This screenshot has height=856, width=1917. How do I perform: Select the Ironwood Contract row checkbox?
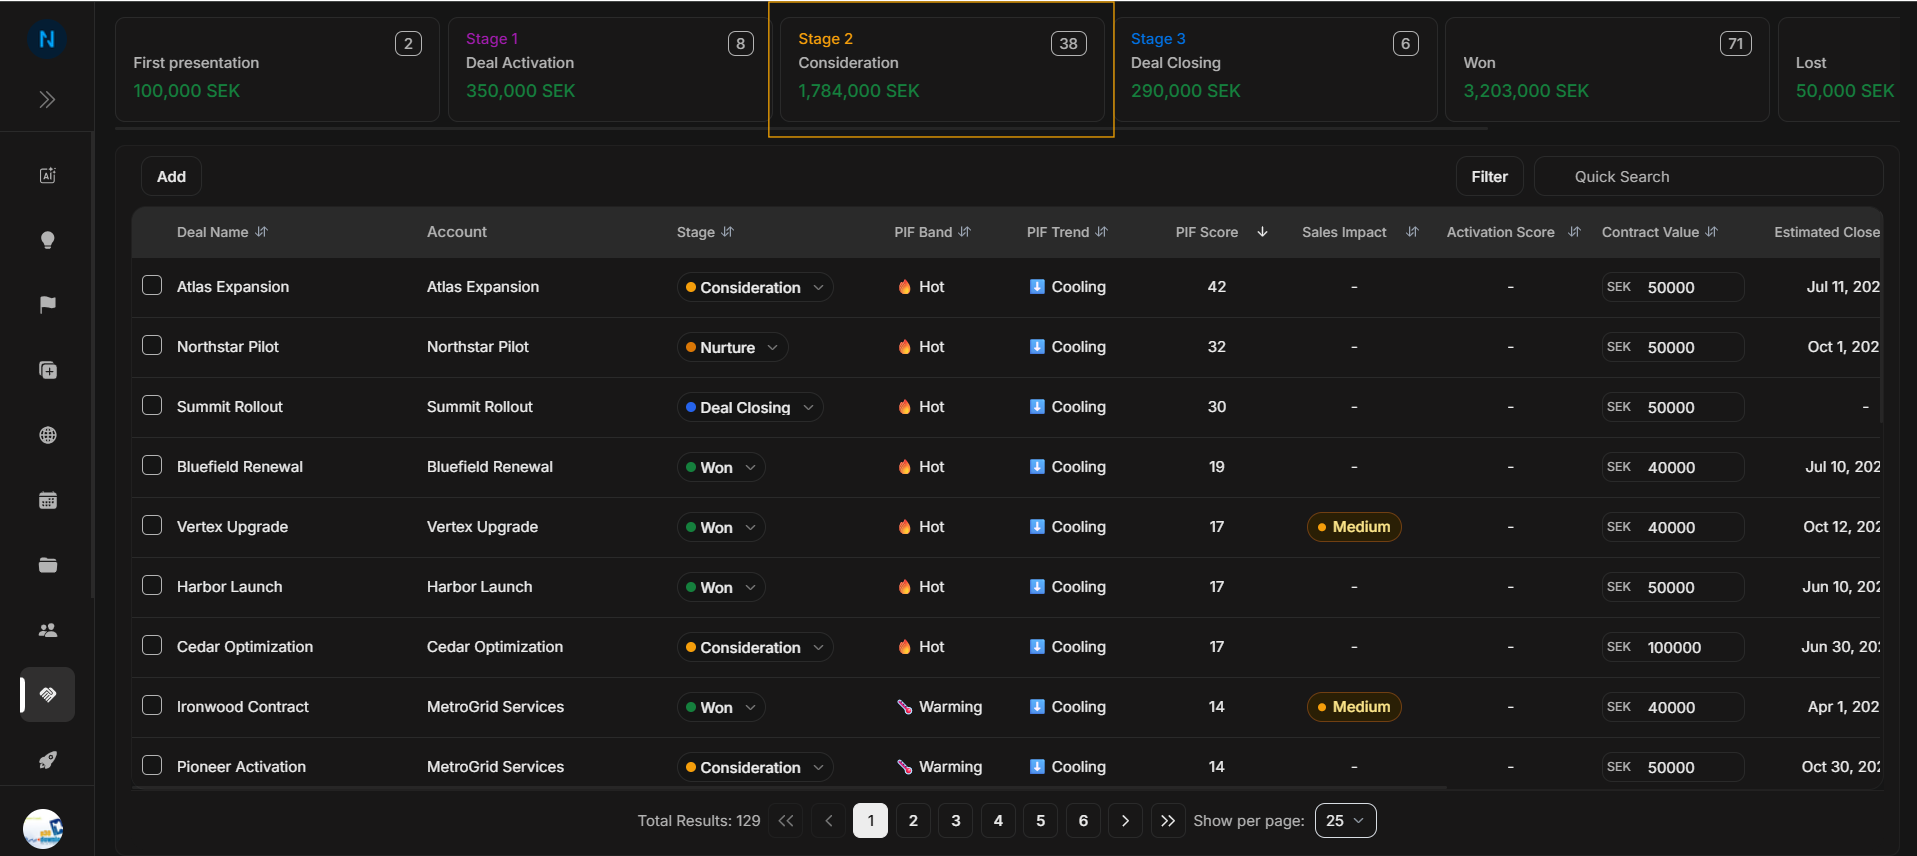[152, 706]
